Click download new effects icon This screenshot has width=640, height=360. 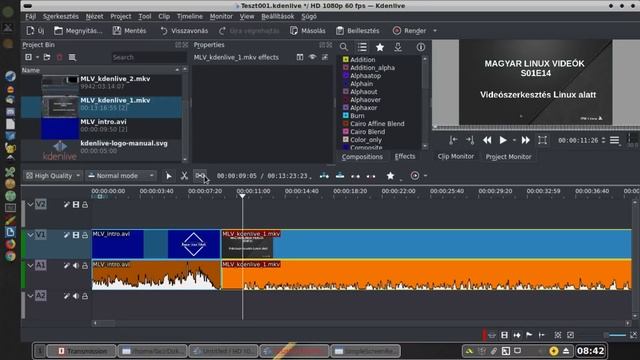click(398, 47)
